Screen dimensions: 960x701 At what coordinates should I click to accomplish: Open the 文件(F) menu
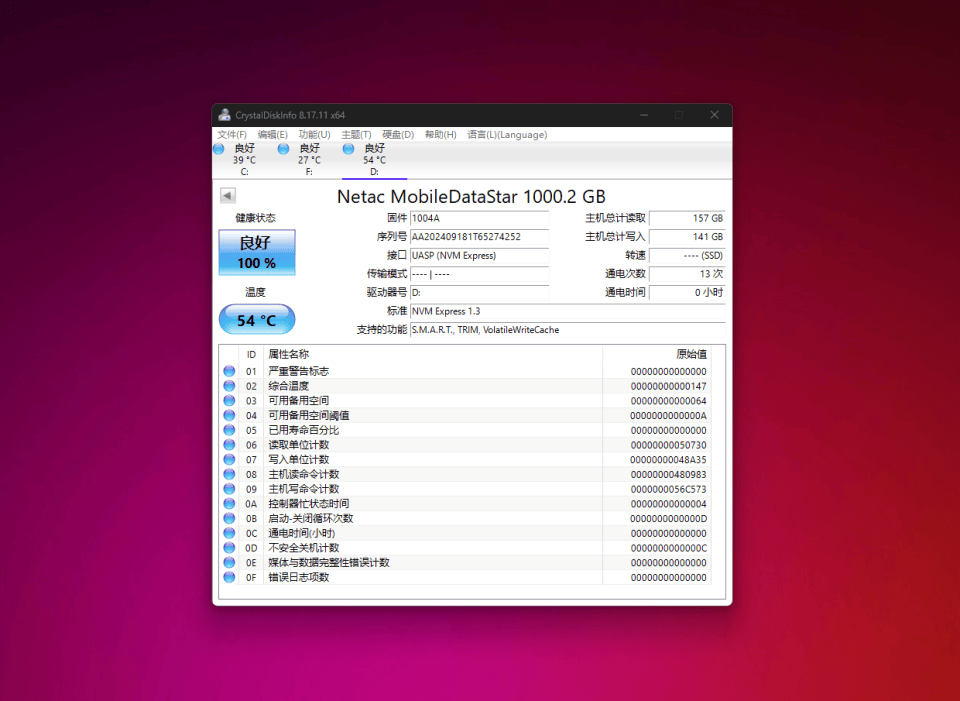point(232,135)
